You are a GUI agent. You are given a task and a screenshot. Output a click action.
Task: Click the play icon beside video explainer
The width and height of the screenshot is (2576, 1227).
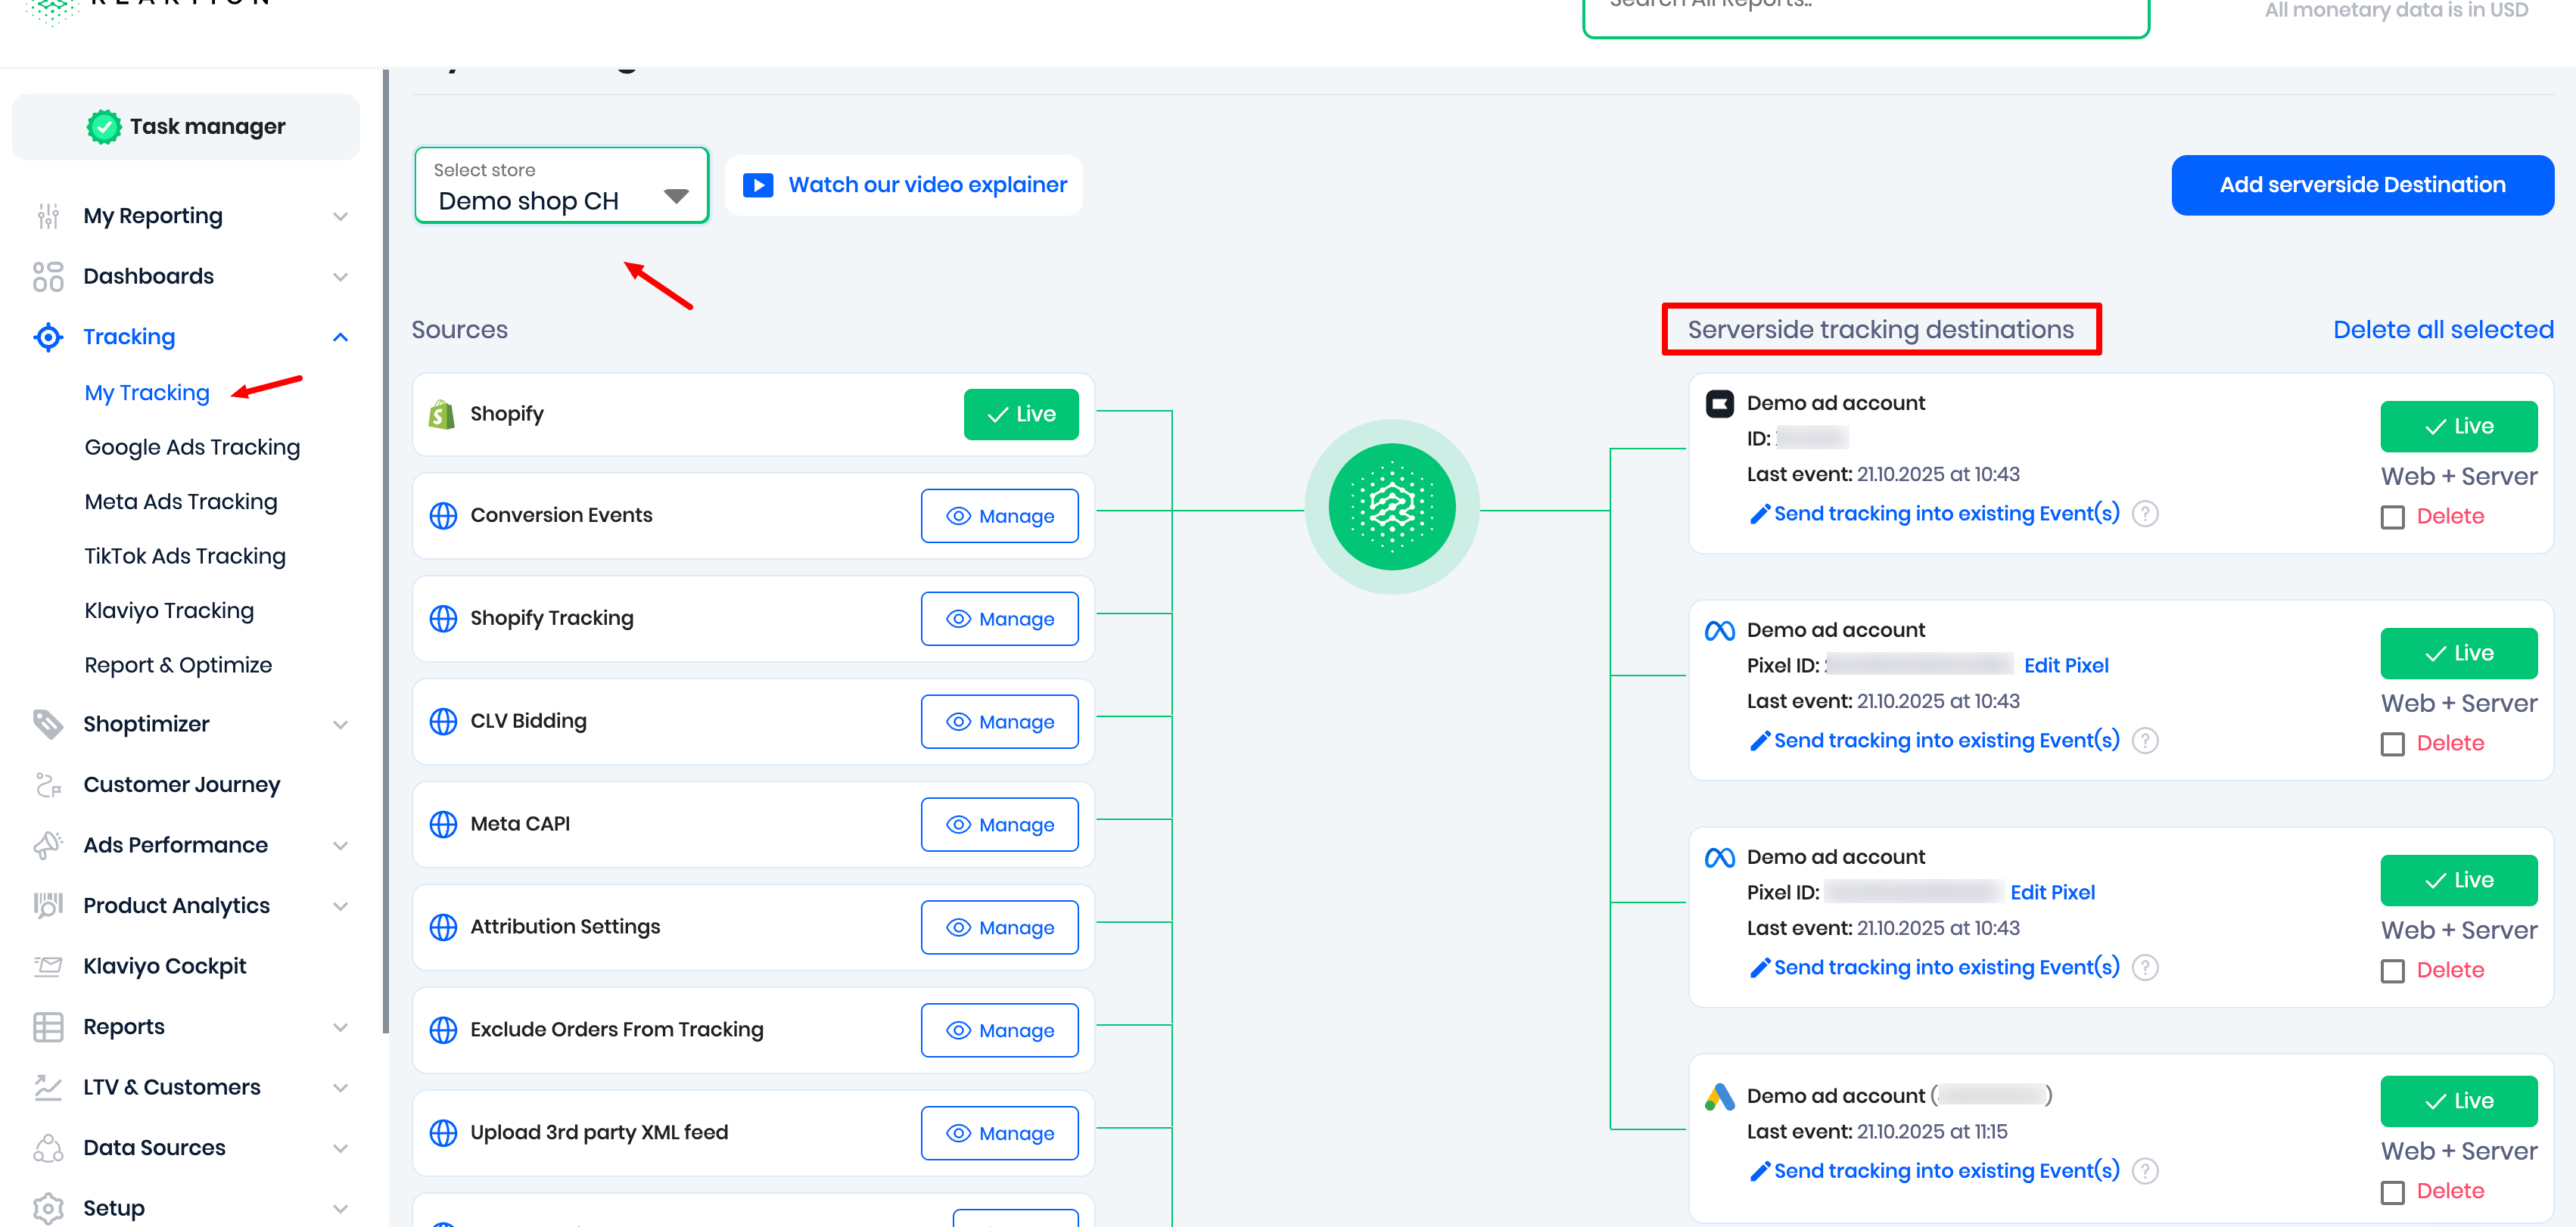pyautogui.click(x=758, y=185)
